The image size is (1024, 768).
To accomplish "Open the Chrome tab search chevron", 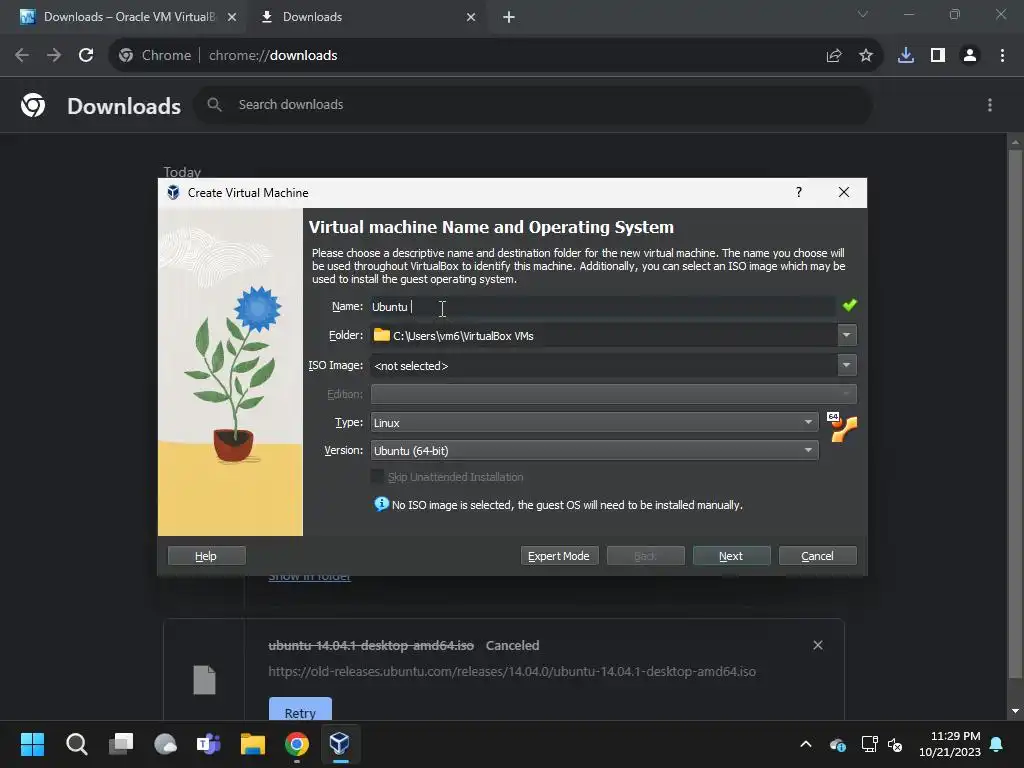I will [x=863, y=14].
